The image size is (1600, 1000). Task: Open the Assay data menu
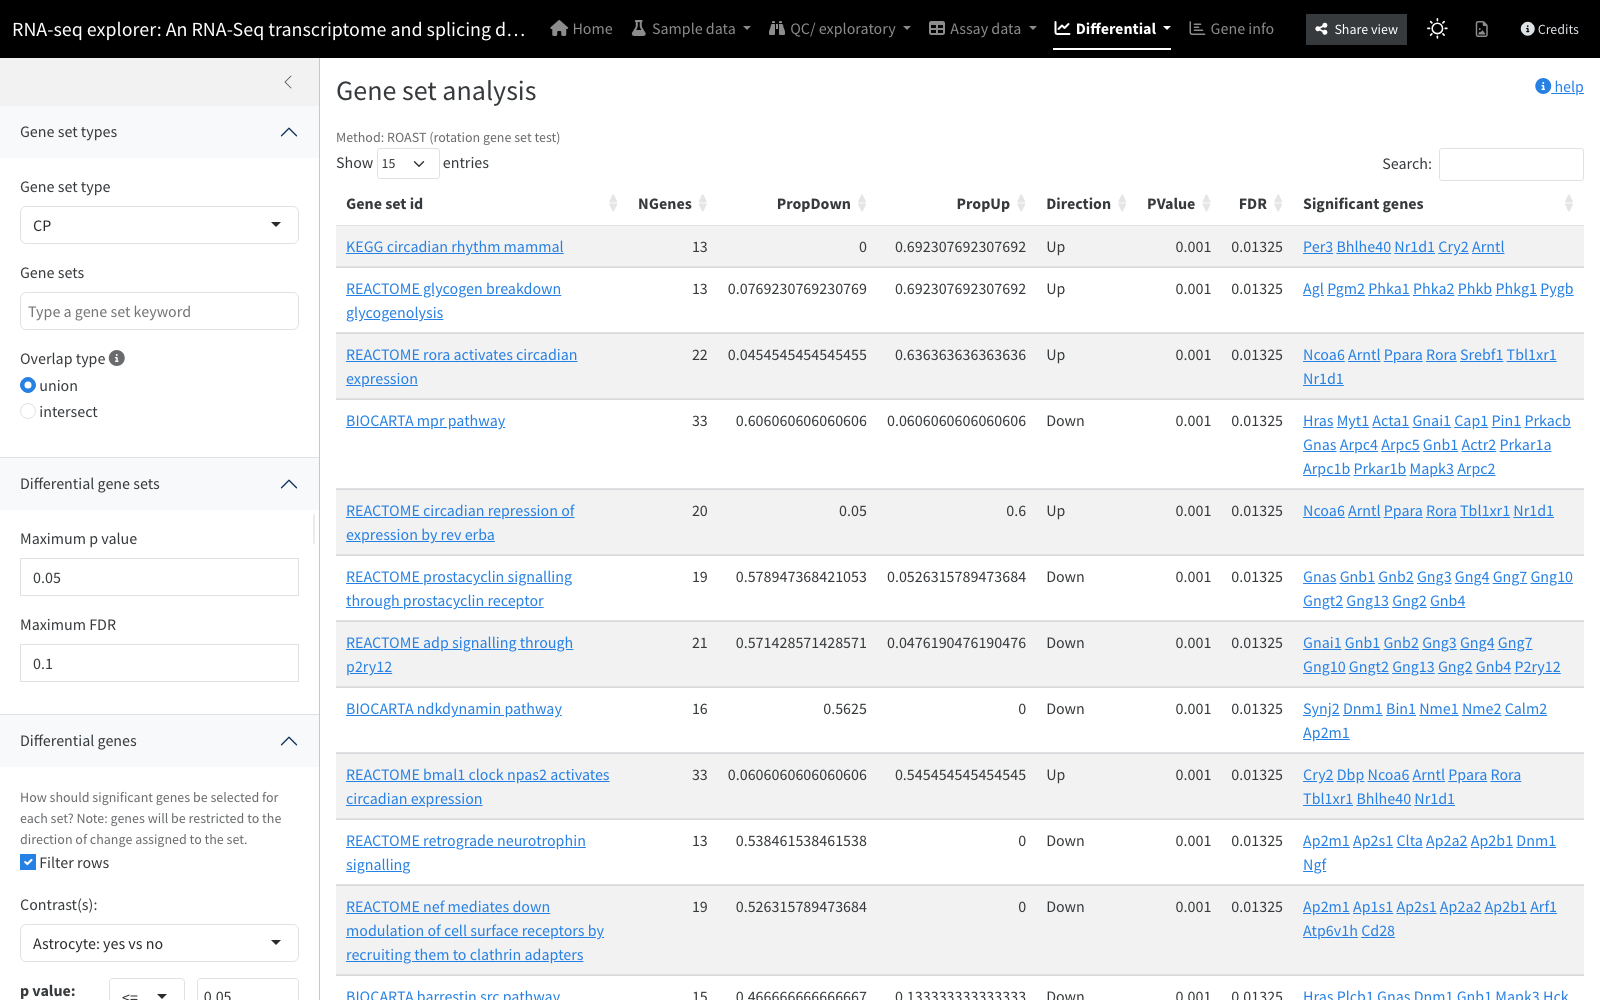coord(982,29)
